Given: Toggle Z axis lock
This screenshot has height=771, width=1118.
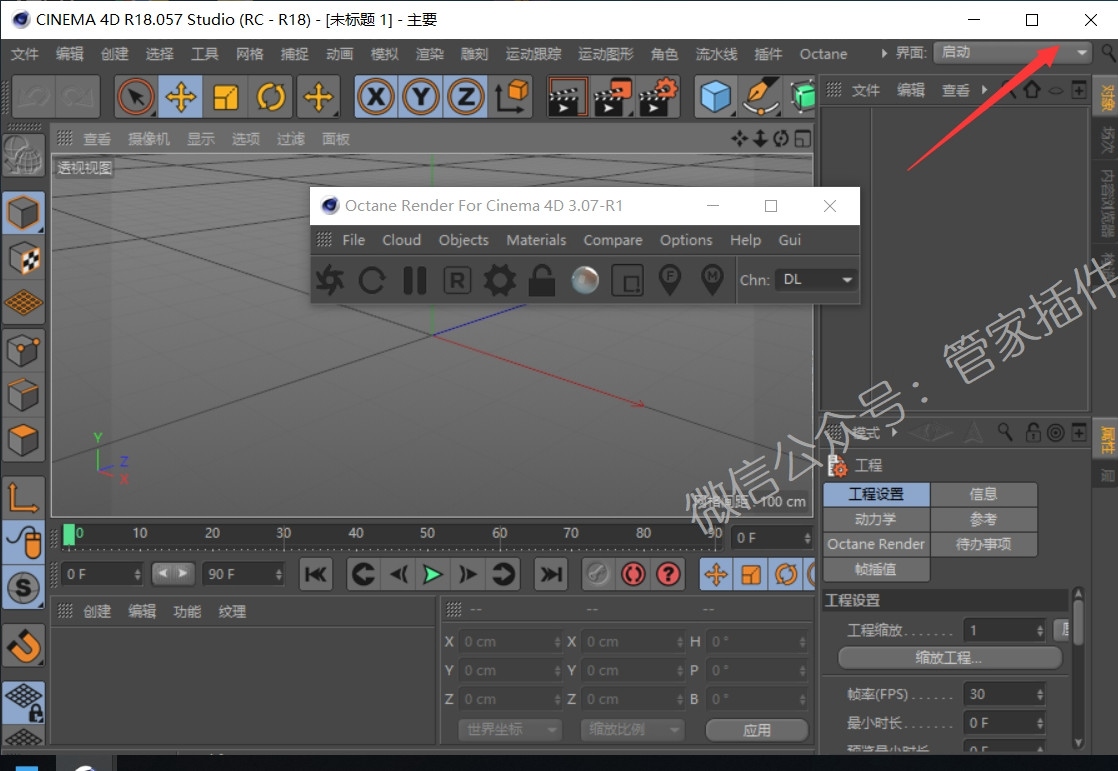Looking at the screenshot, I should (x=466, y=96).
